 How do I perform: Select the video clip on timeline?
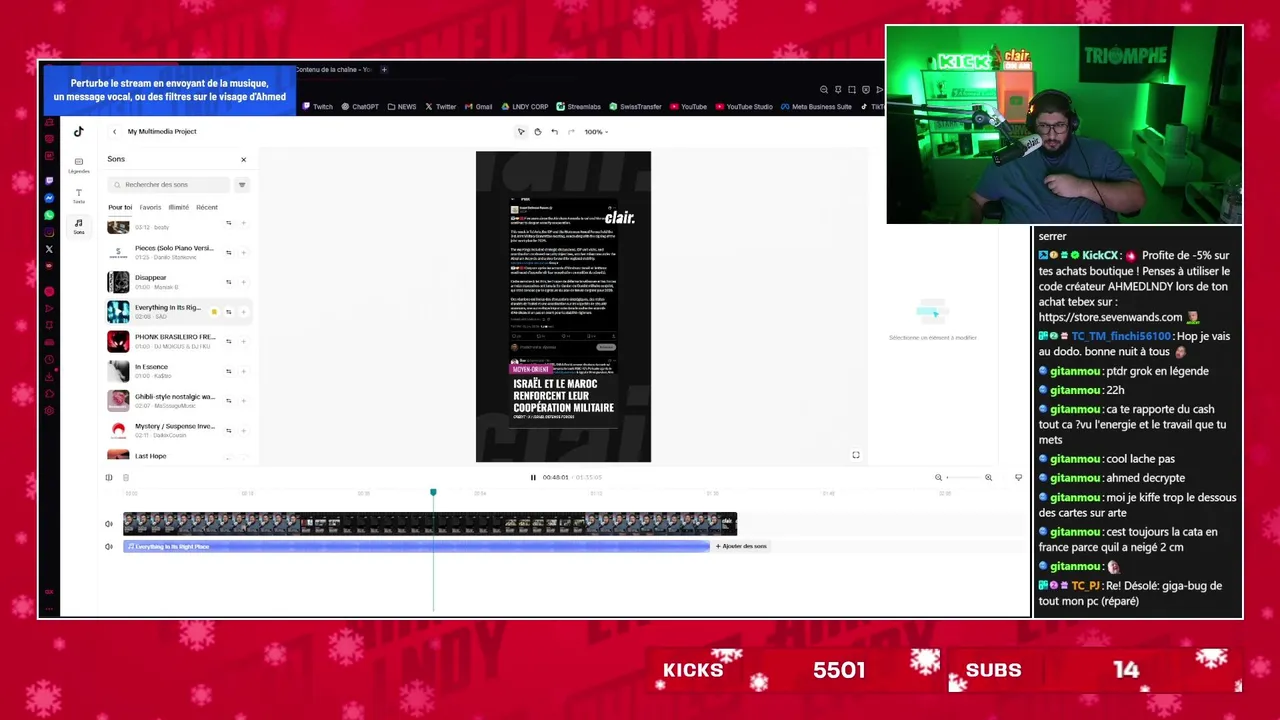(430, 524)
